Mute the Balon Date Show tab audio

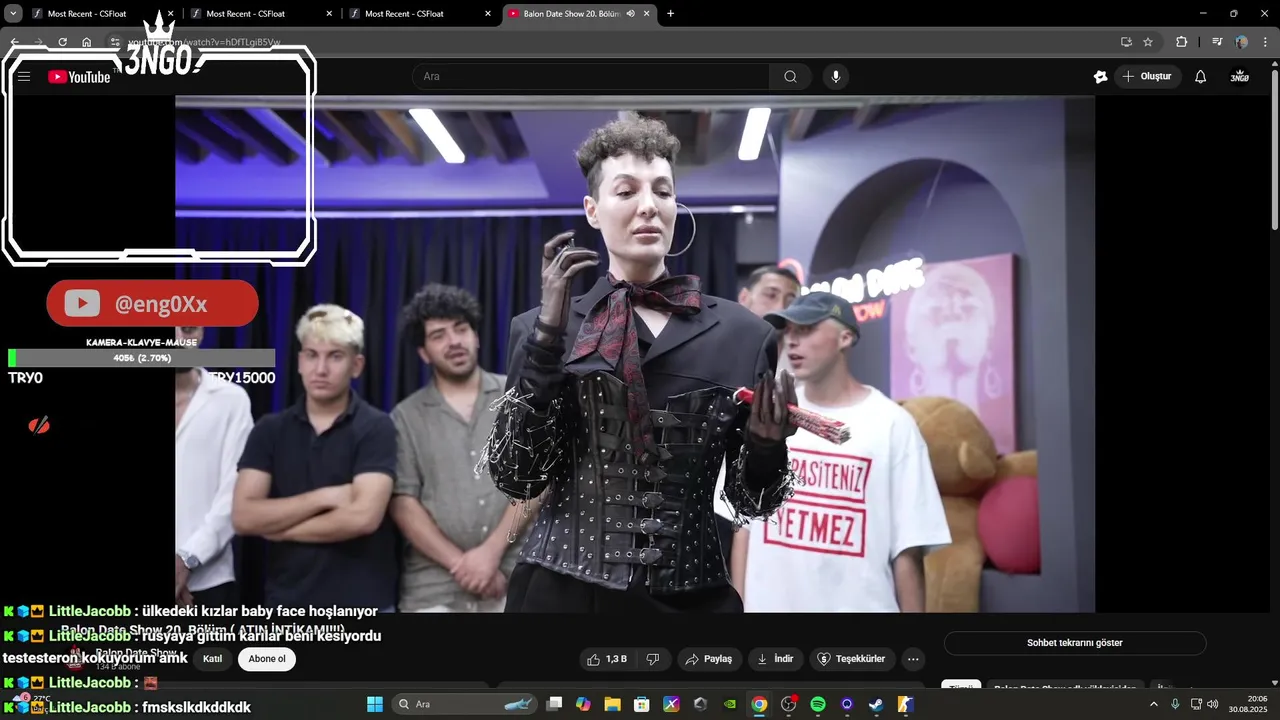[x=631, y=14]
